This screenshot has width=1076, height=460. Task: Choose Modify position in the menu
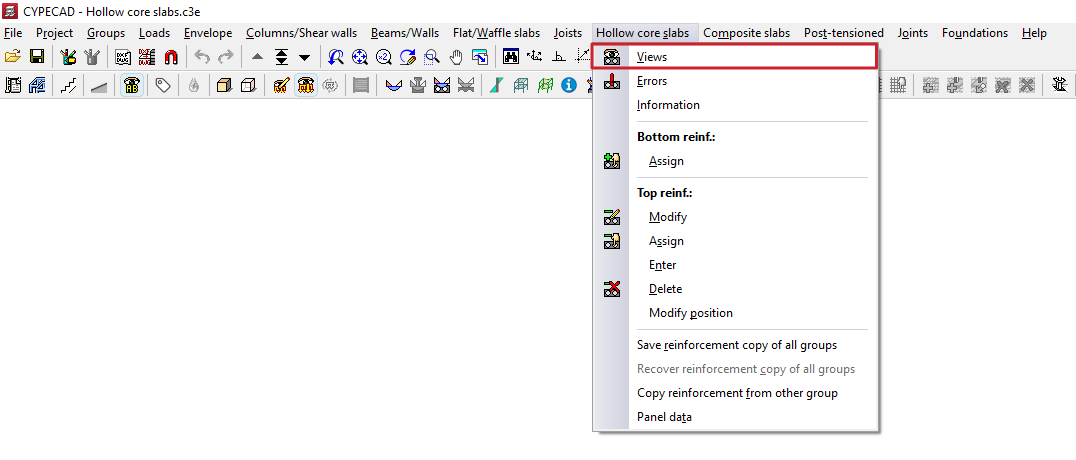[735, 313]
